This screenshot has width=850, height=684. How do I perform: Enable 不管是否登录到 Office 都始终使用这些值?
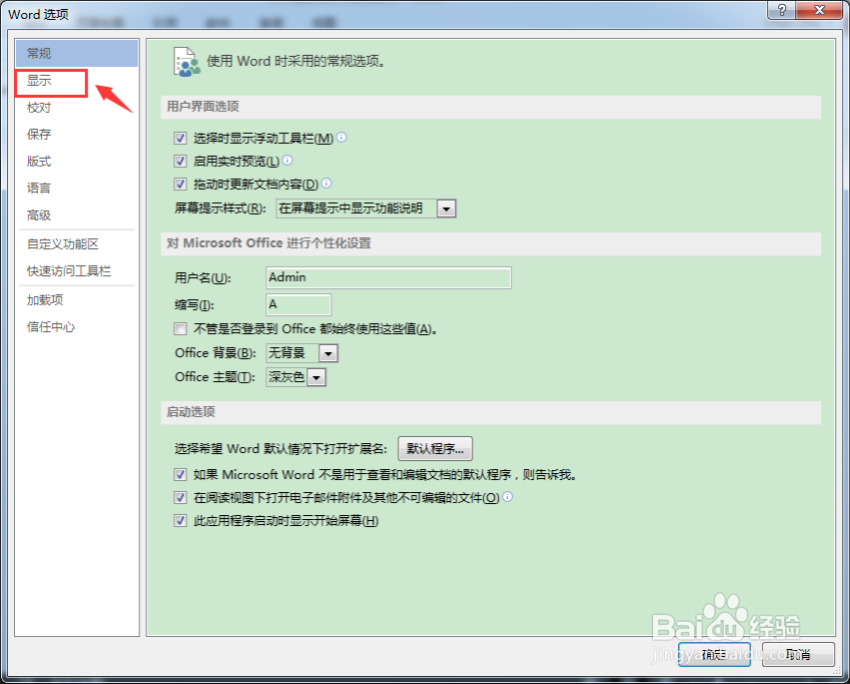click(x=180, y=328)
